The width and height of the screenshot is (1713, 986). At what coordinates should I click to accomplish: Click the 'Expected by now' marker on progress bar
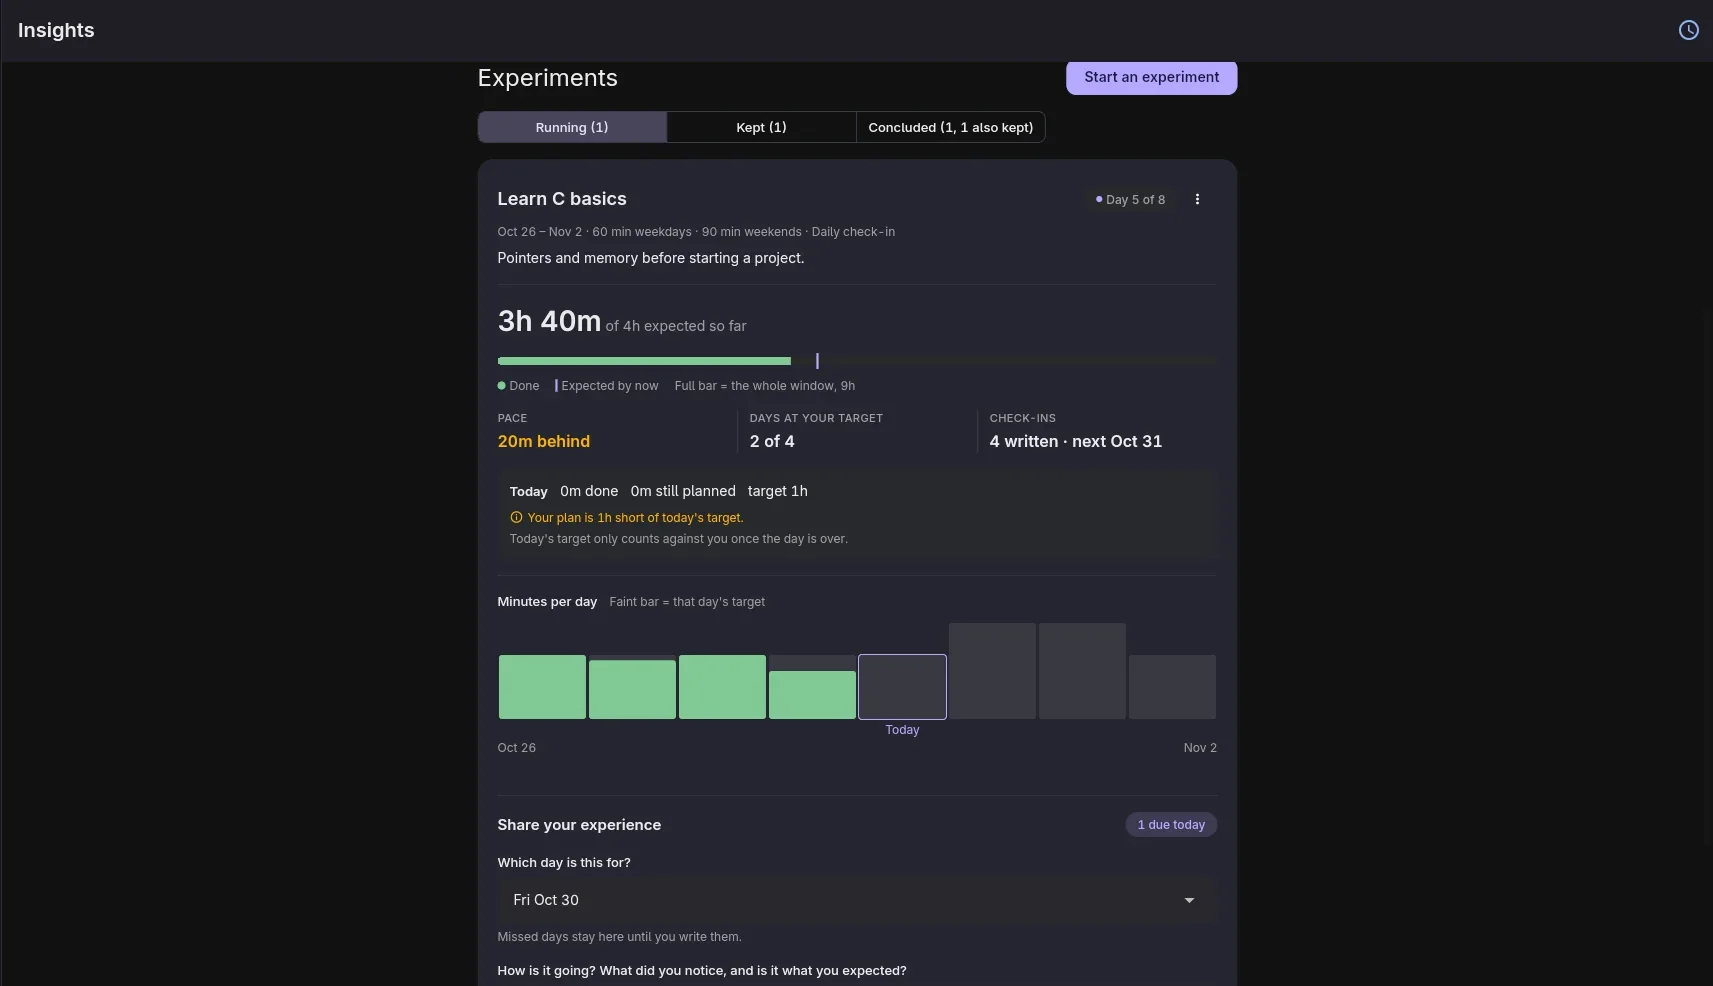[x=817, y=361]
